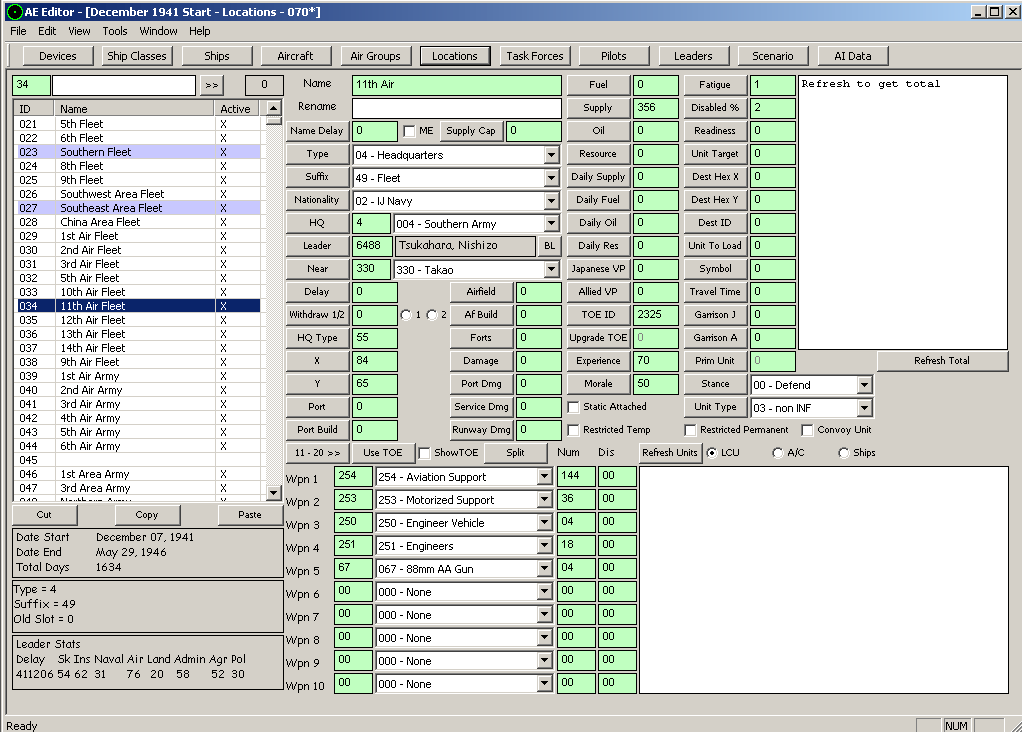Click the 11 - 20 >> weapons page button
1022x732 pixels.
[x=316, y=453]
